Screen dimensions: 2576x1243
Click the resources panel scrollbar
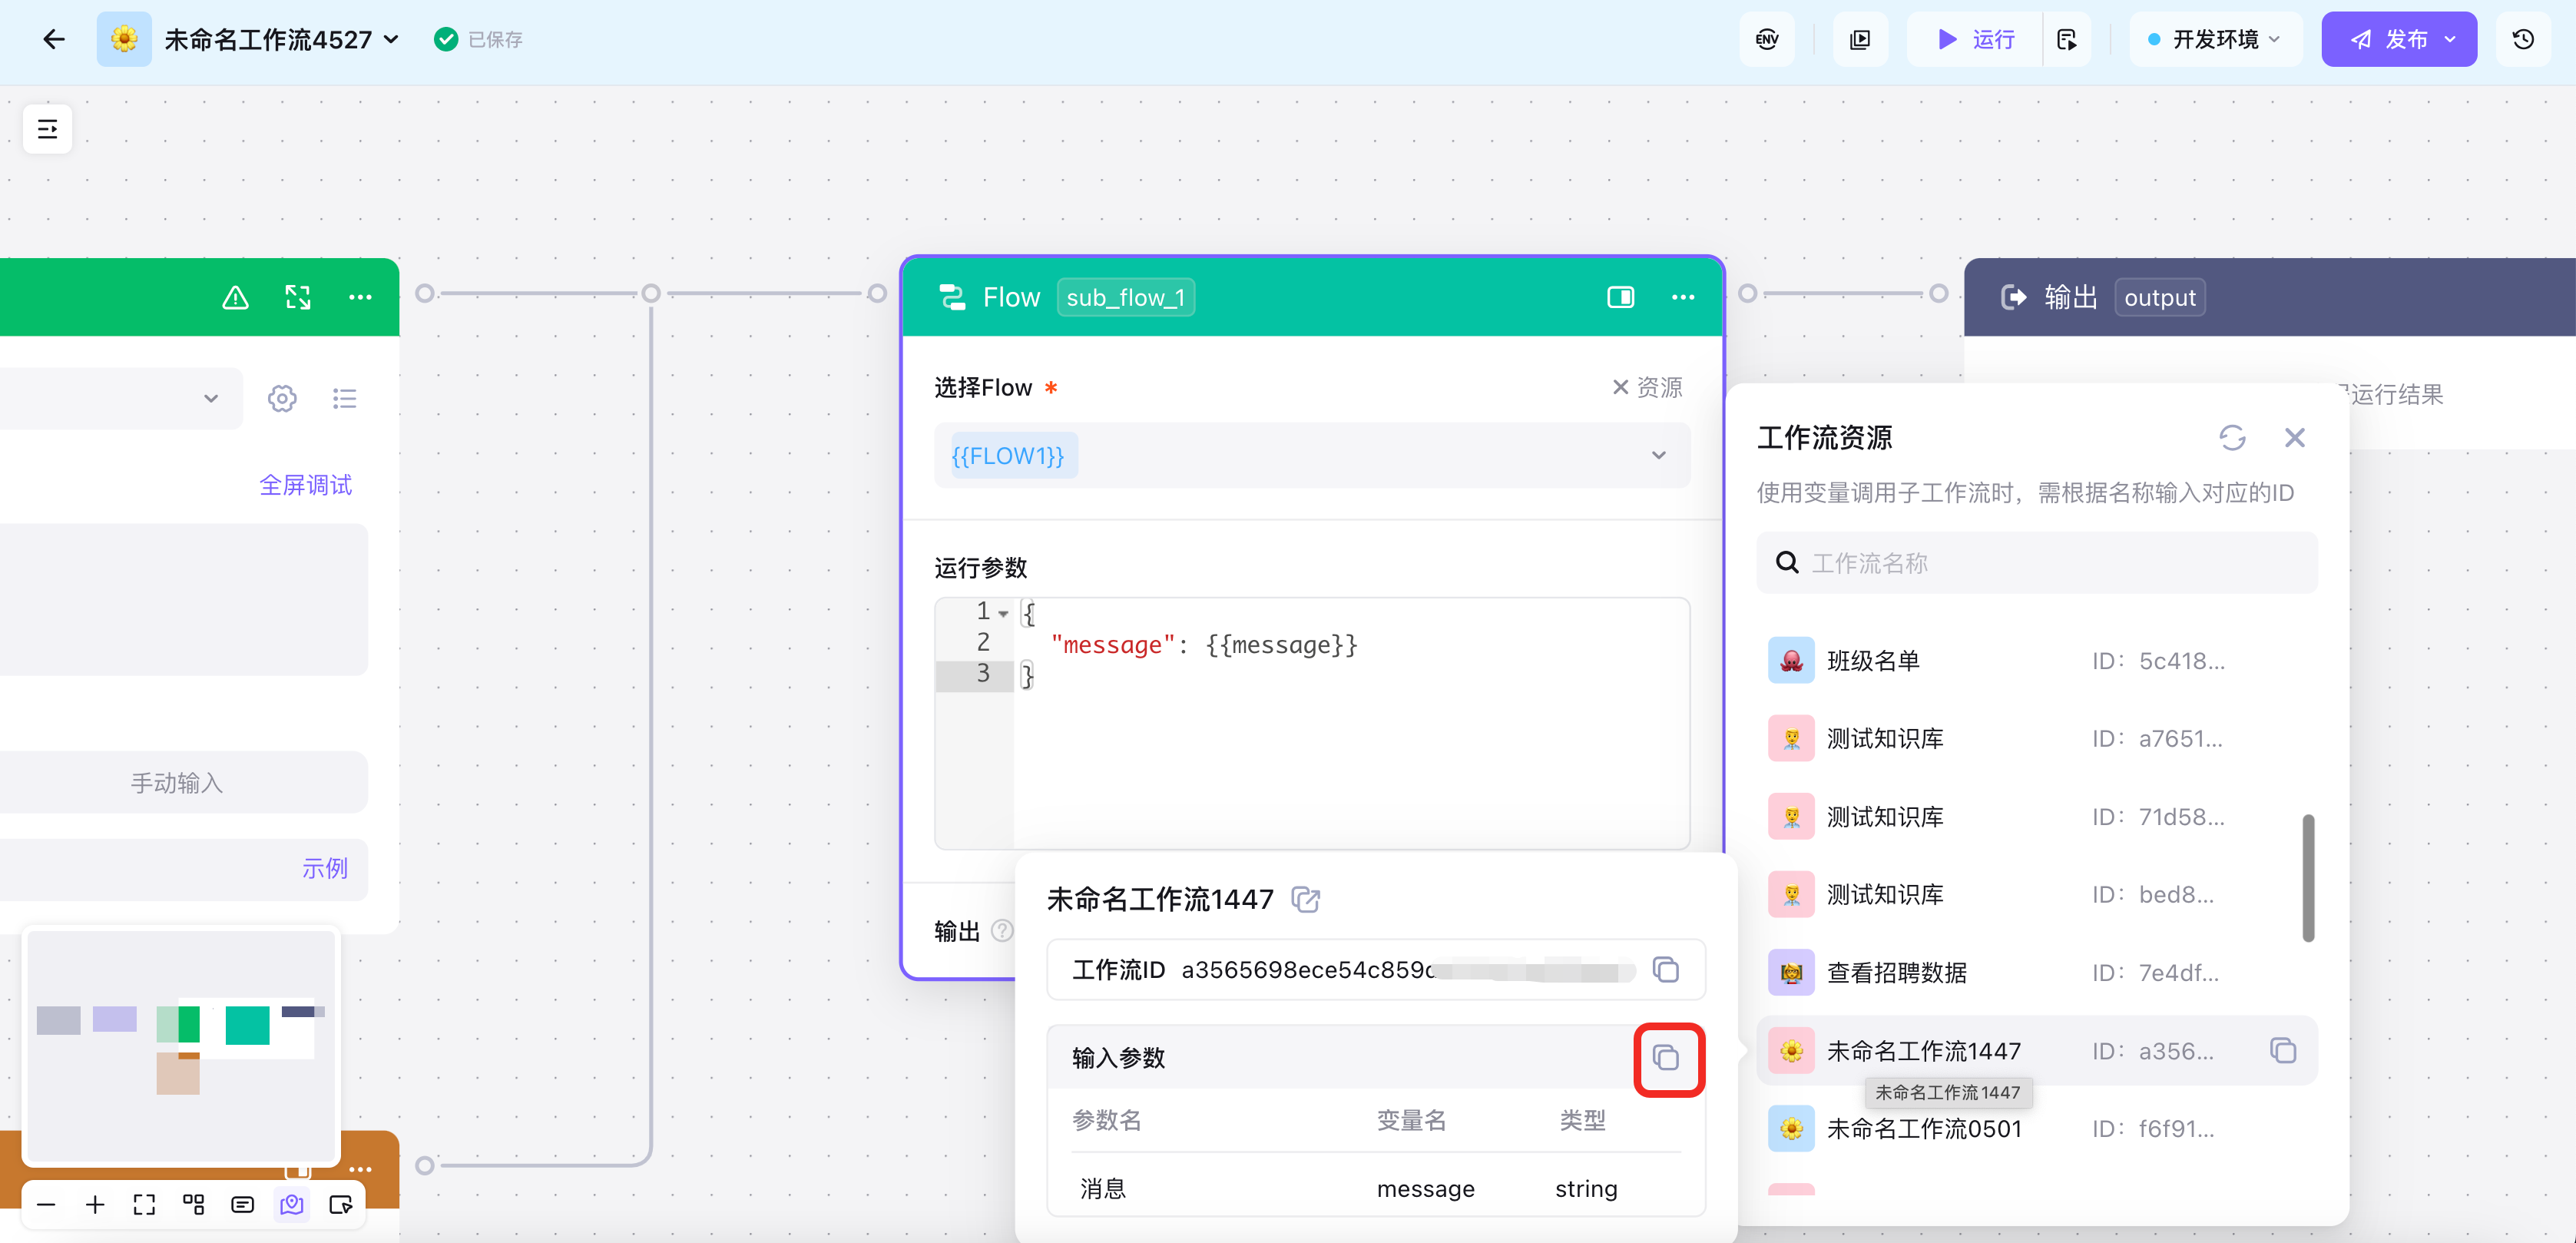2307,877
